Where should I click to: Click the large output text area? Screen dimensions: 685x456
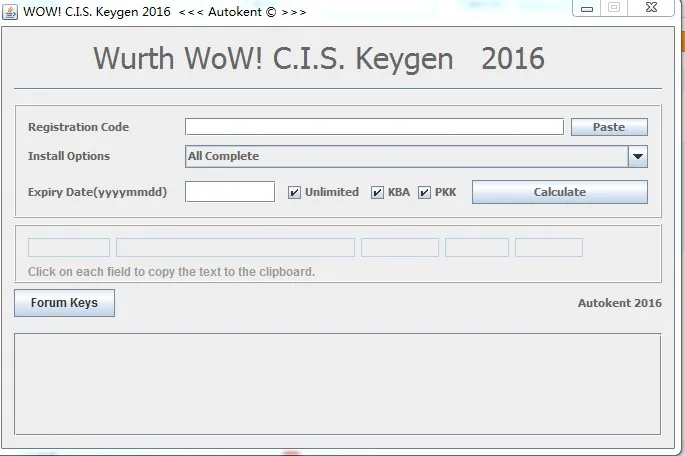click(x=337, y=384)
